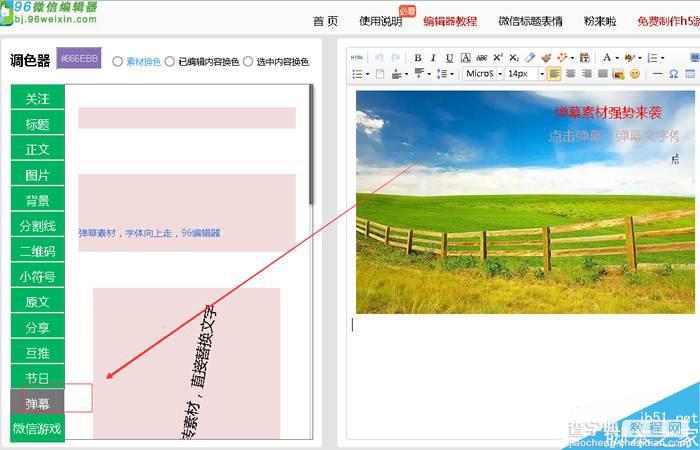This screenshot has width=700, height=450.
Task: Select the 已编辑内容换色 radio button
Action: pyautogui.click(x=170, y=62)
